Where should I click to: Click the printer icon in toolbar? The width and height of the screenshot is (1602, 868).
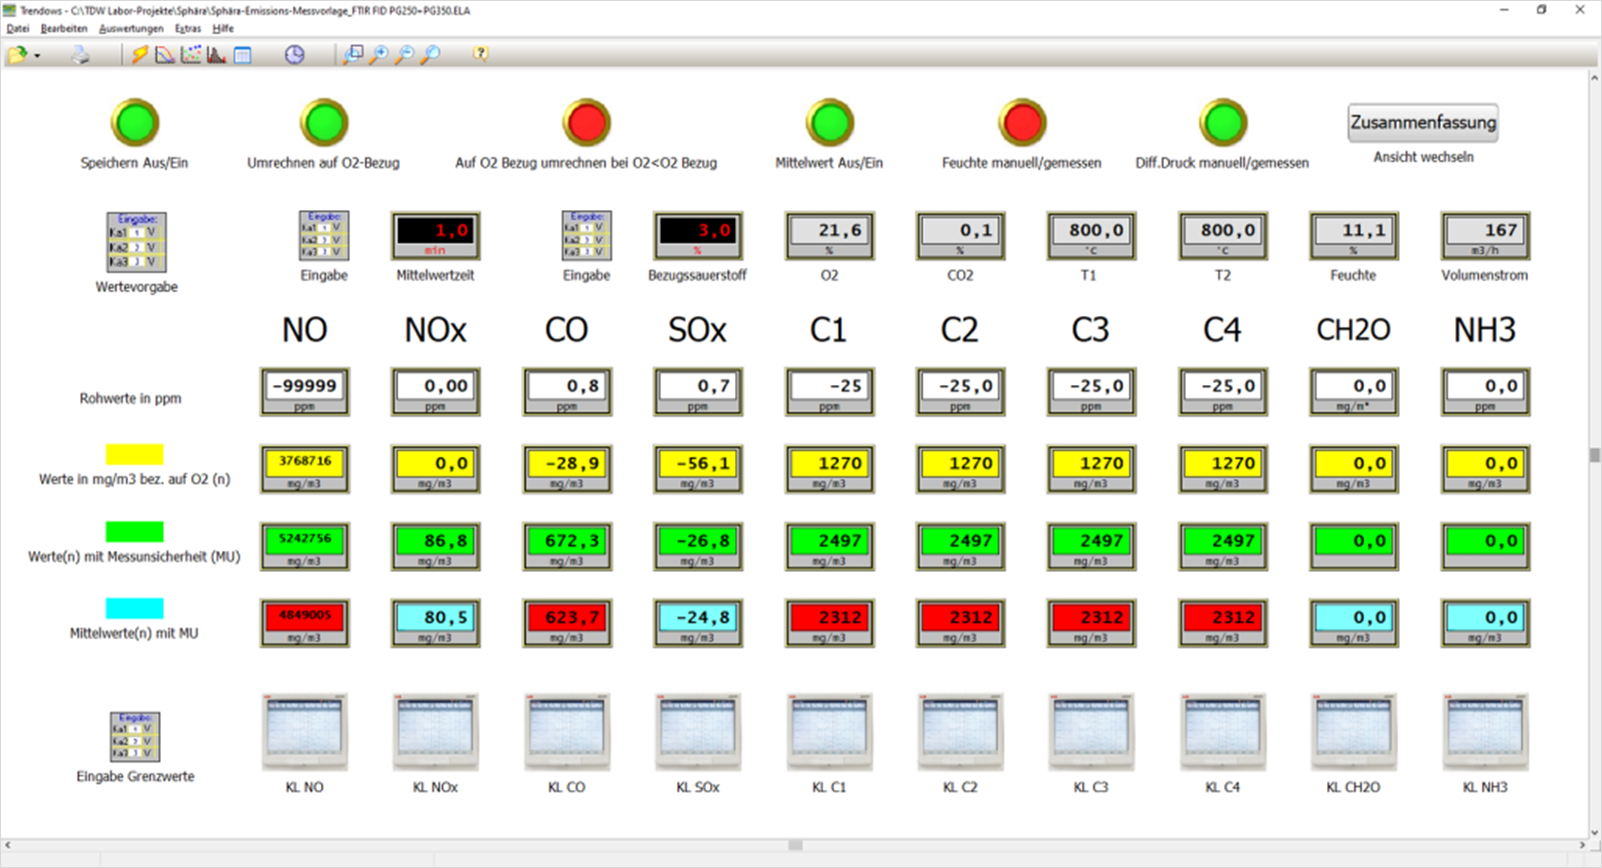pos(80,55)
